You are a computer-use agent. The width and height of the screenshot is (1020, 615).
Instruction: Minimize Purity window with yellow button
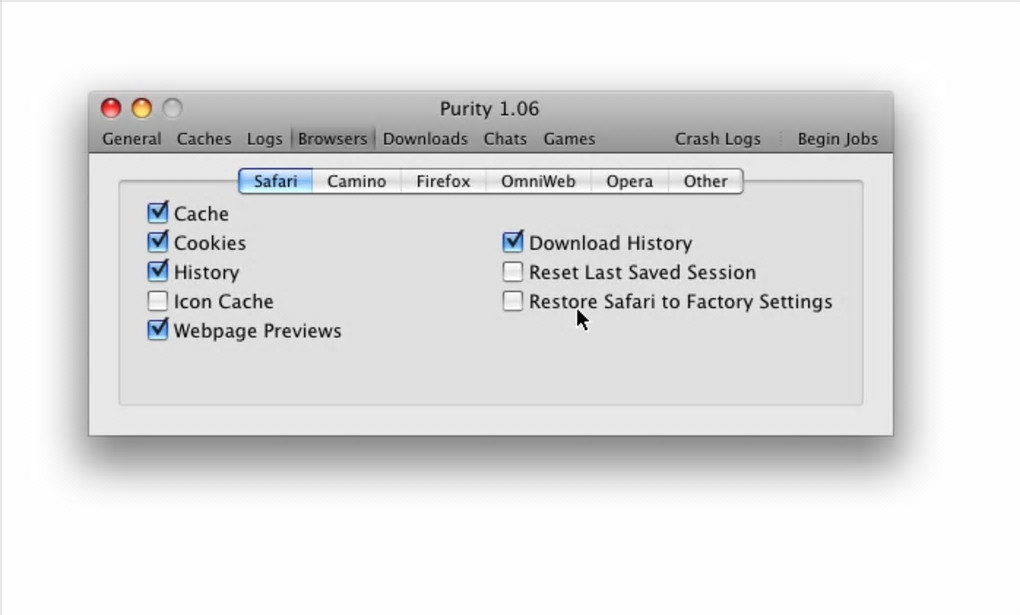point(142,108)
